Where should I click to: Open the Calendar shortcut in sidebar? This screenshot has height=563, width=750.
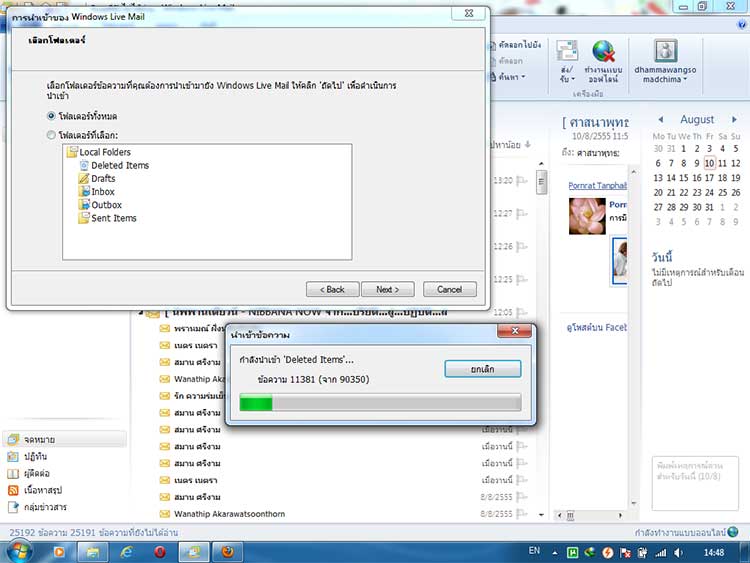point(35,456)
